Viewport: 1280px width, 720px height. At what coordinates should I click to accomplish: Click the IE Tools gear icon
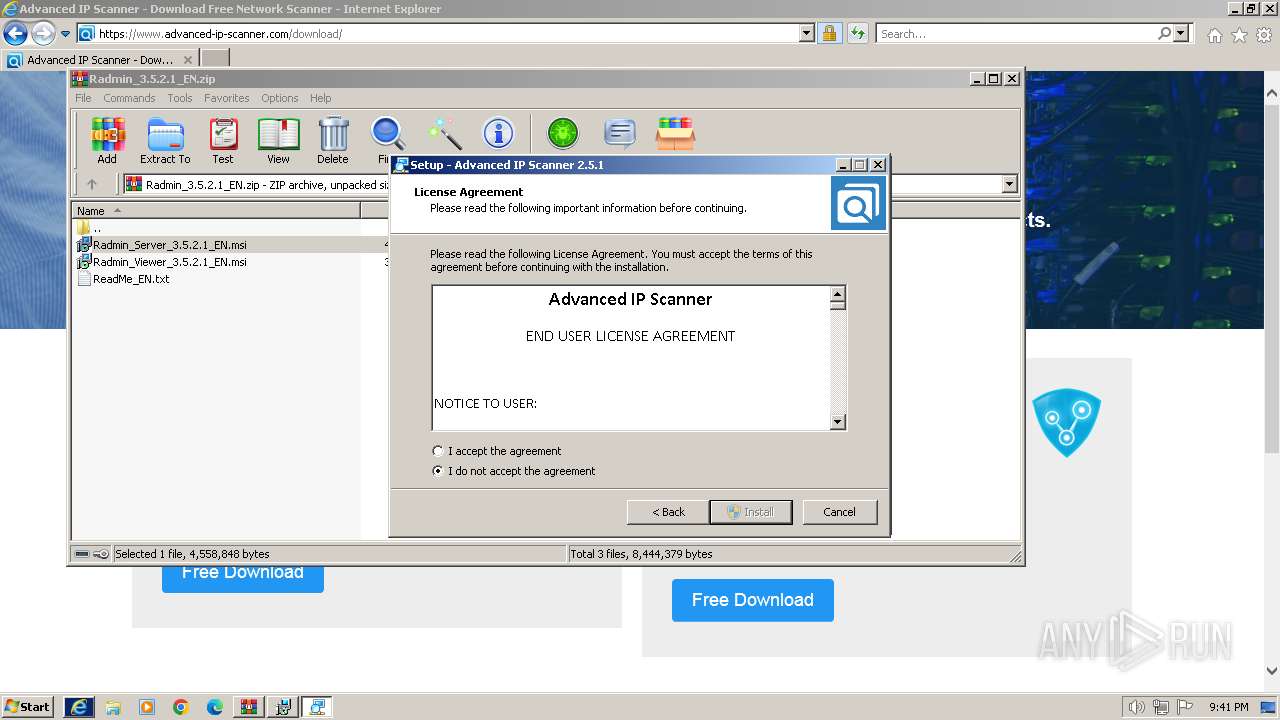tap(1264, 35)
